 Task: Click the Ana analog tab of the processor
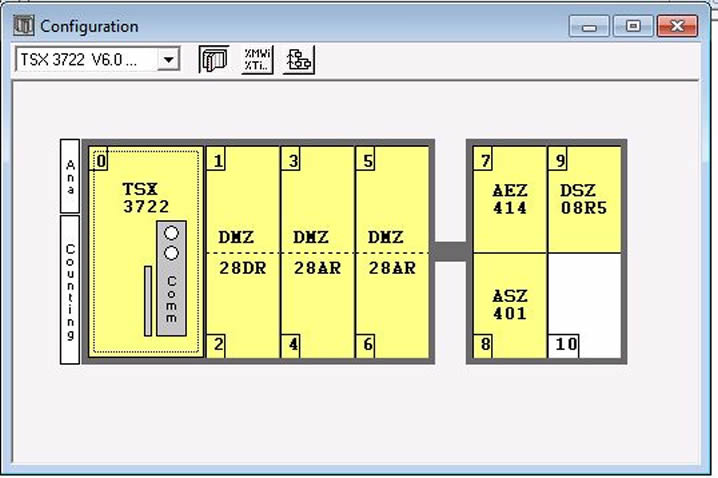[70, 176]
